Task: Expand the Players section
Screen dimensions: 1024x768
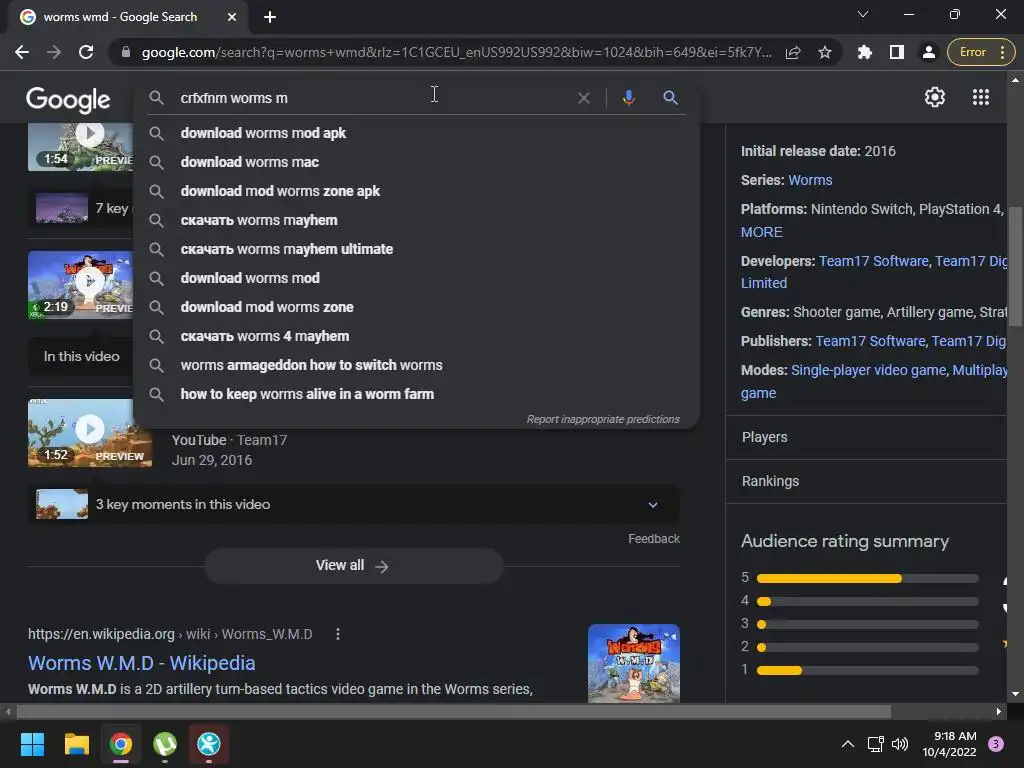Action: click(866, 438)
